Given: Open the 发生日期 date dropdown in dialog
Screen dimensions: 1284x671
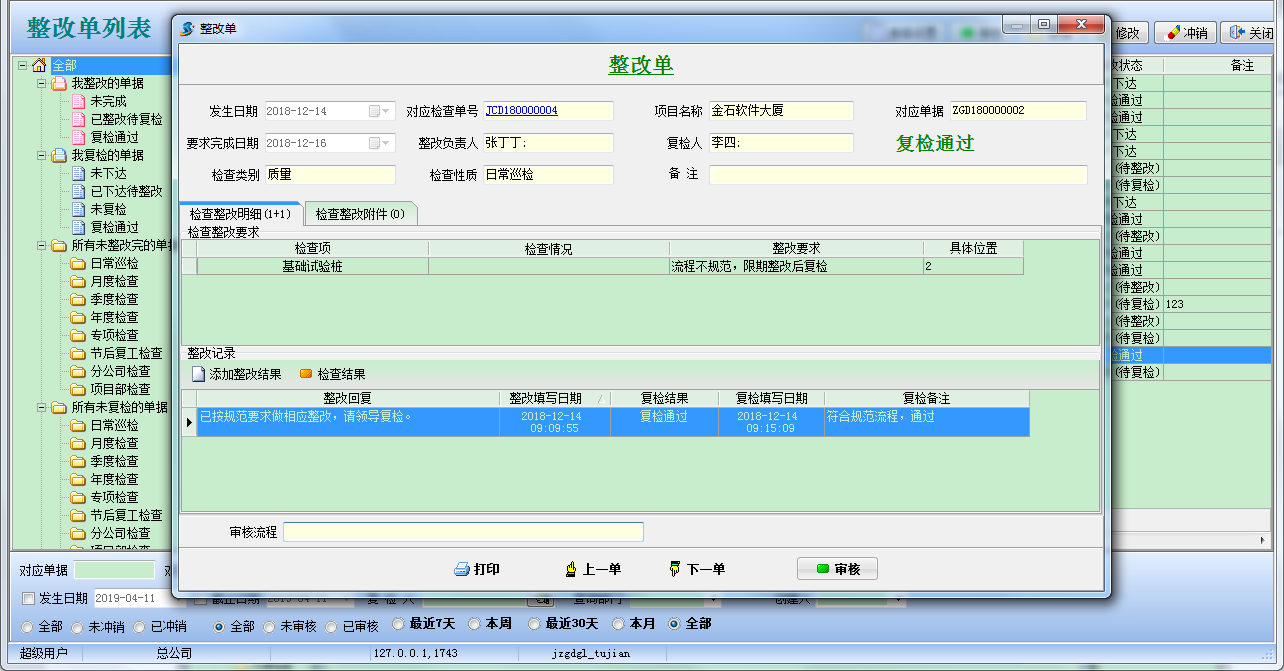Looking at the screenshot, I should coord(380,111).
